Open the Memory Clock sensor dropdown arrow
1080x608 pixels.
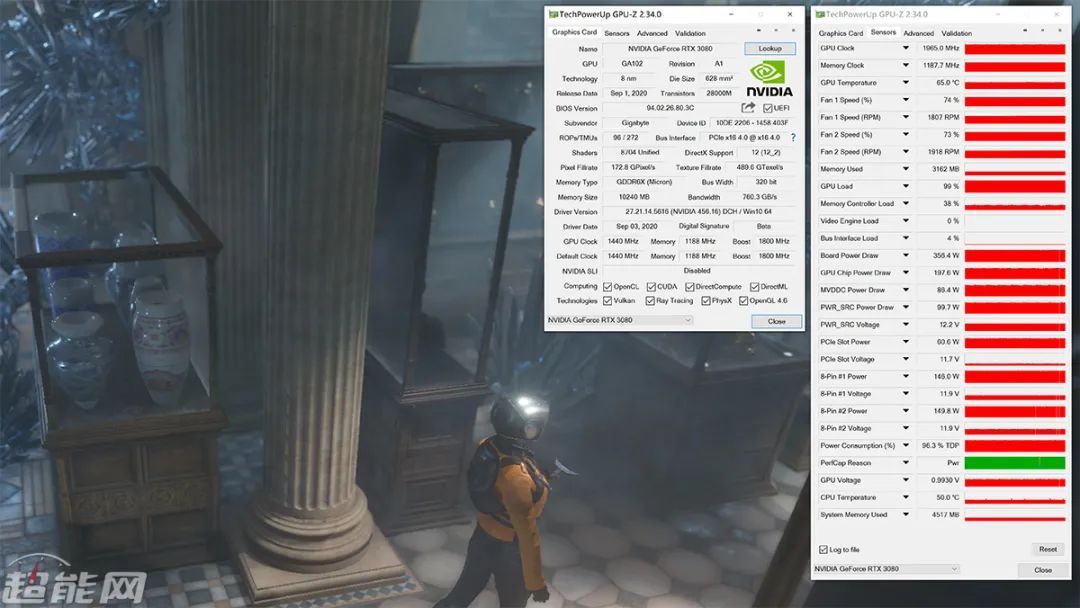click(x=906, y=65)
